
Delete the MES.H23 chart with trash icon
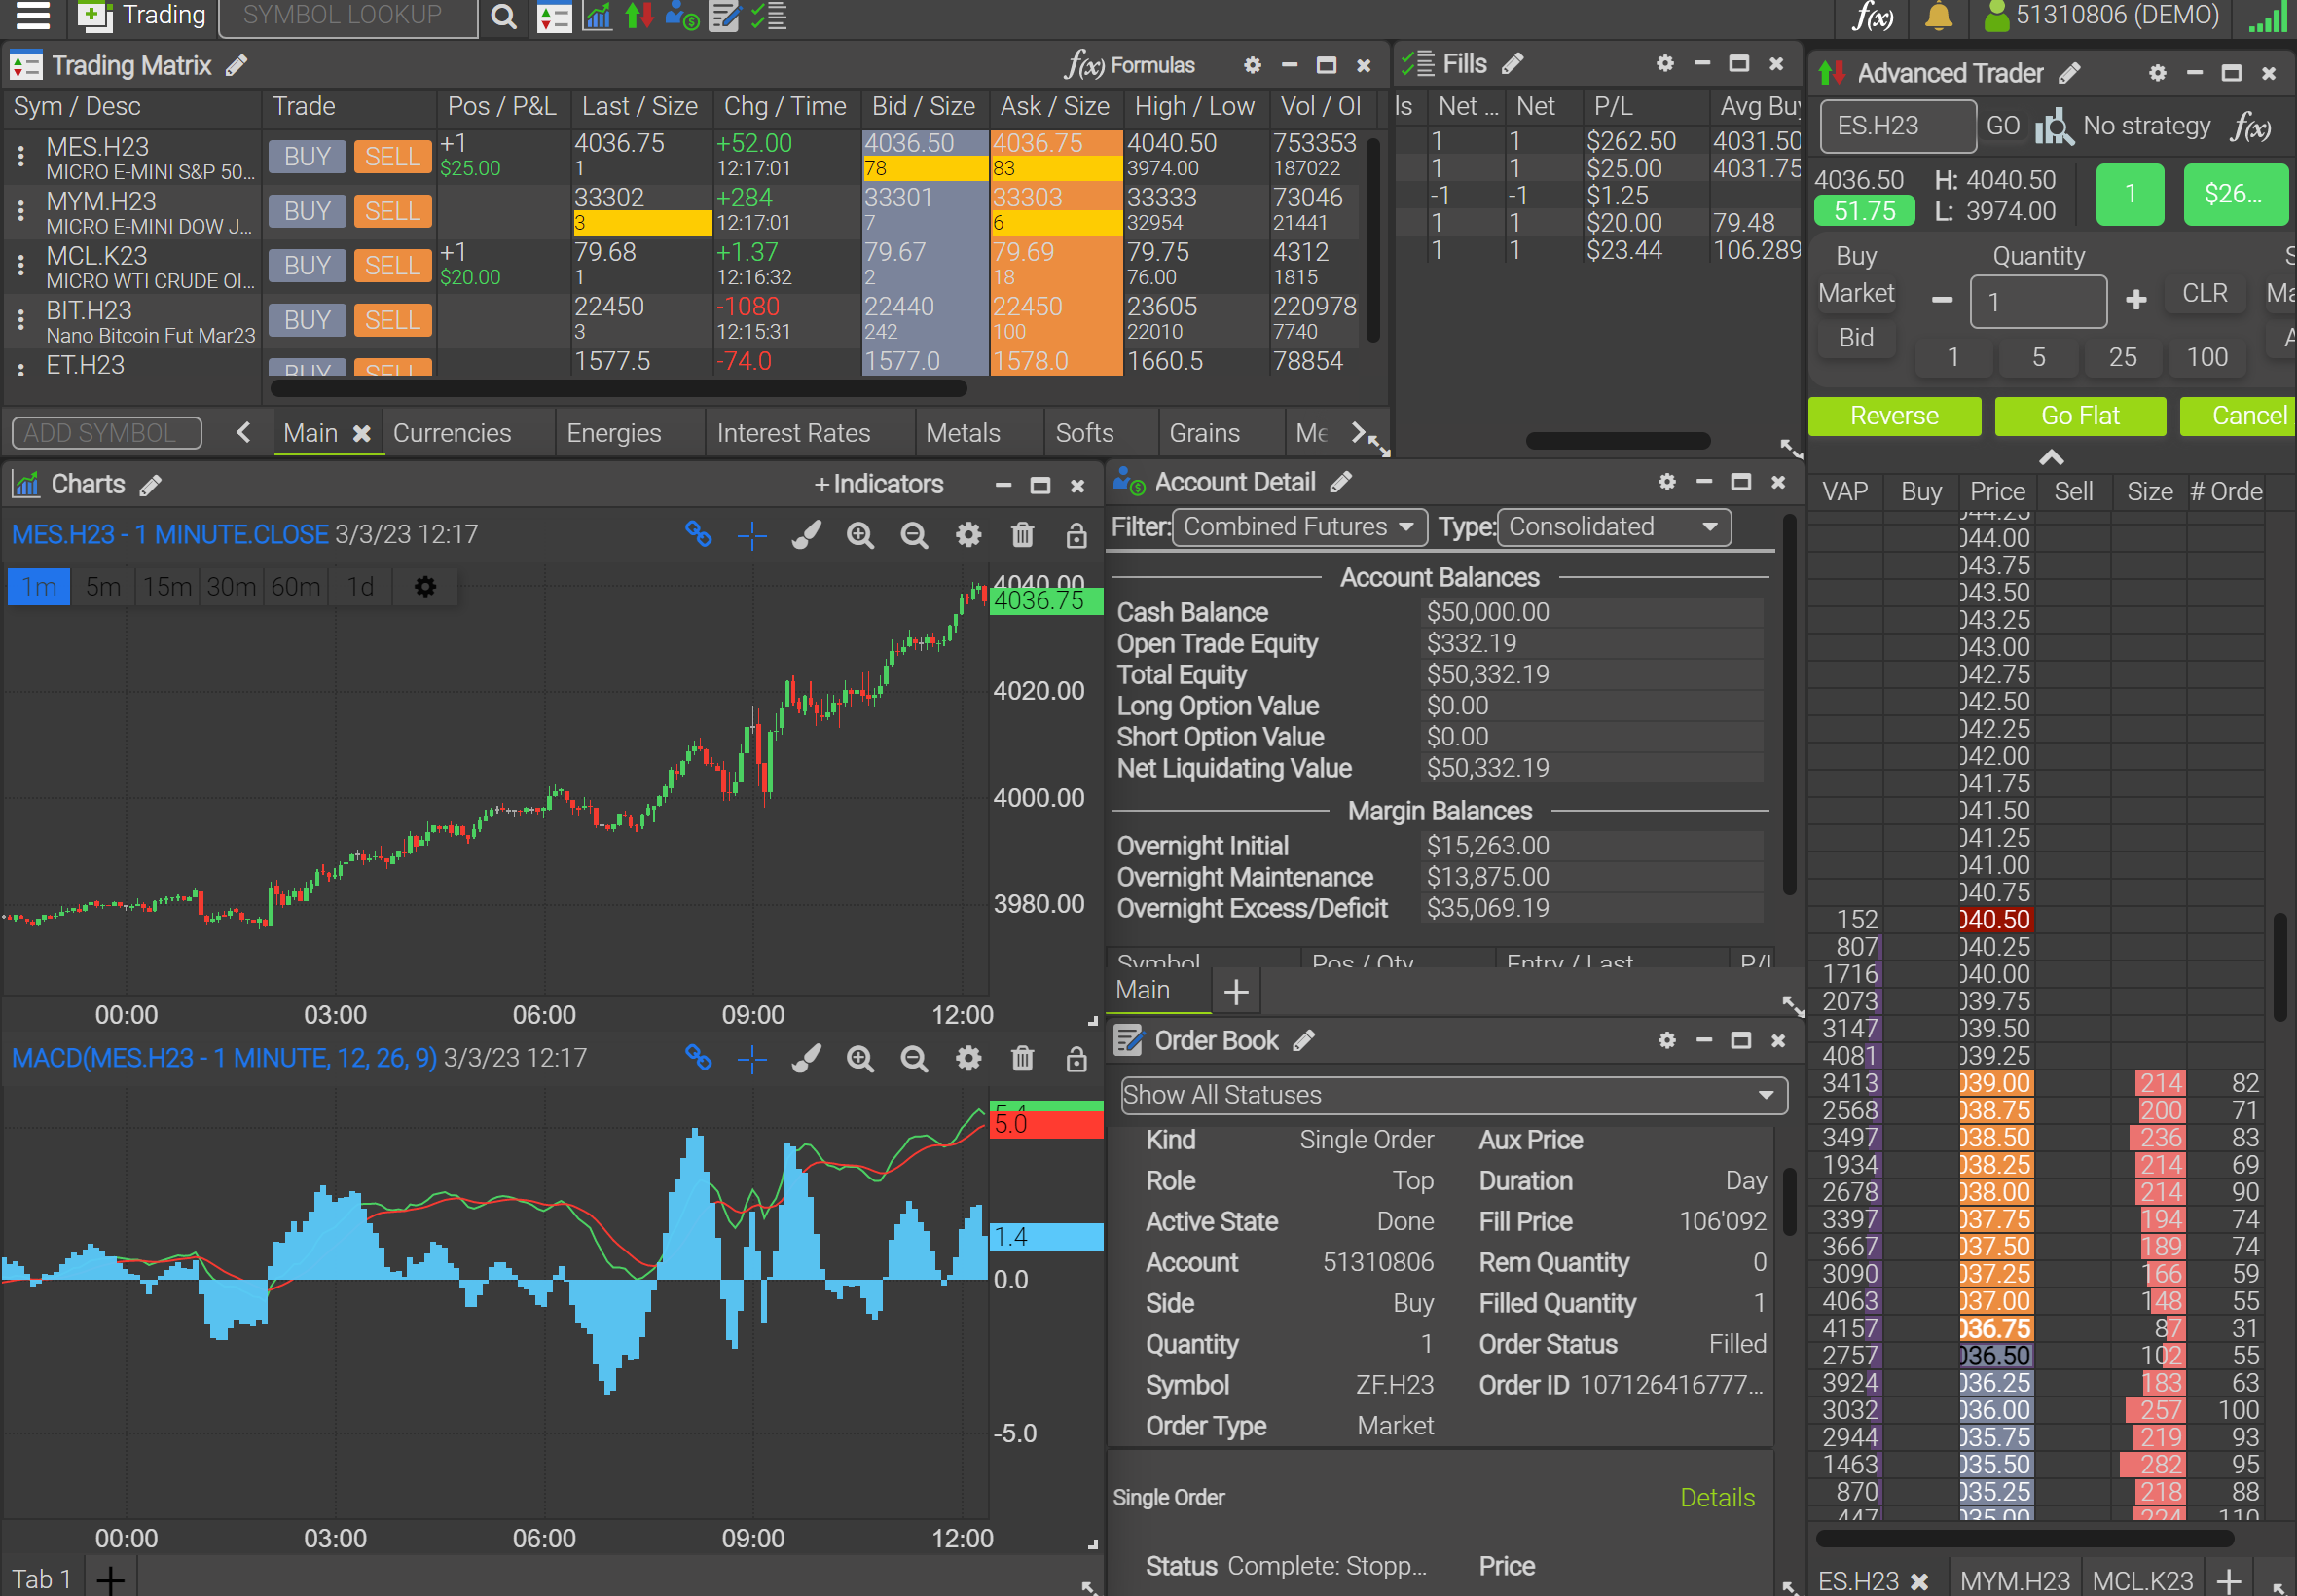click(x=1022, y=535)
